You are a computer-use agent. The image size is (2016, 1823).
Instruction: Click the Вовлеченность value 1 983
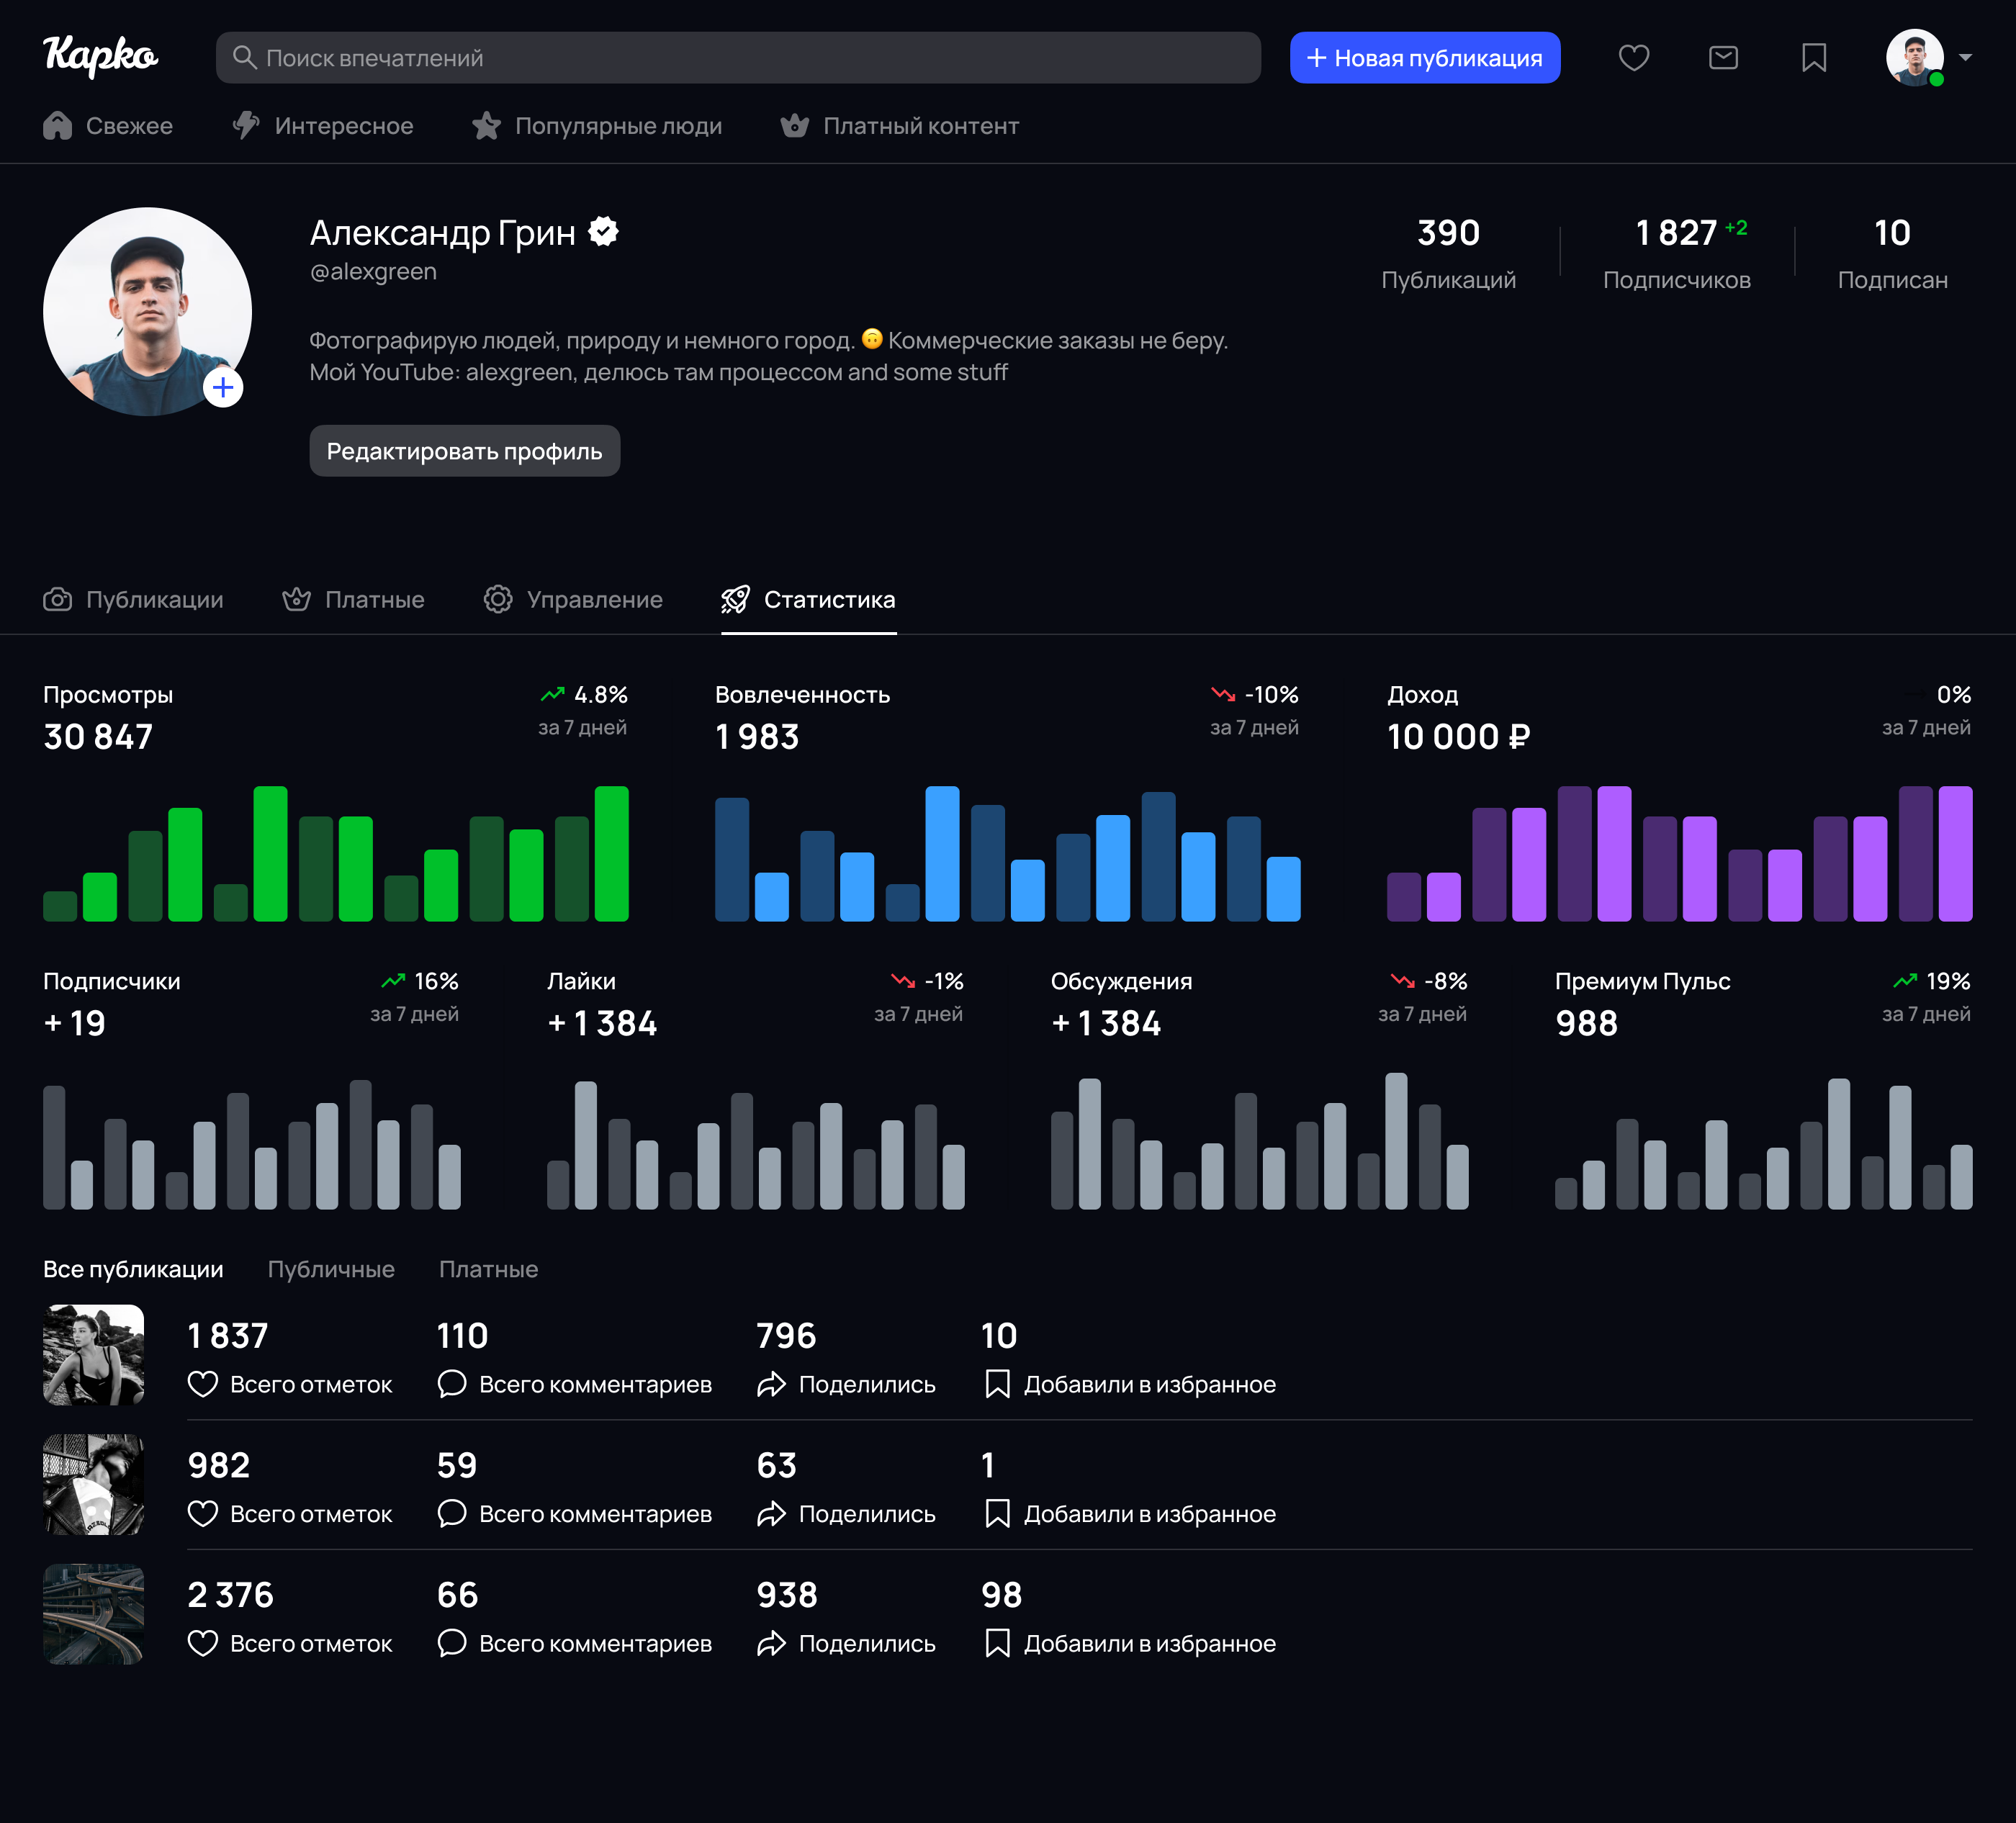tap(757, 737)
